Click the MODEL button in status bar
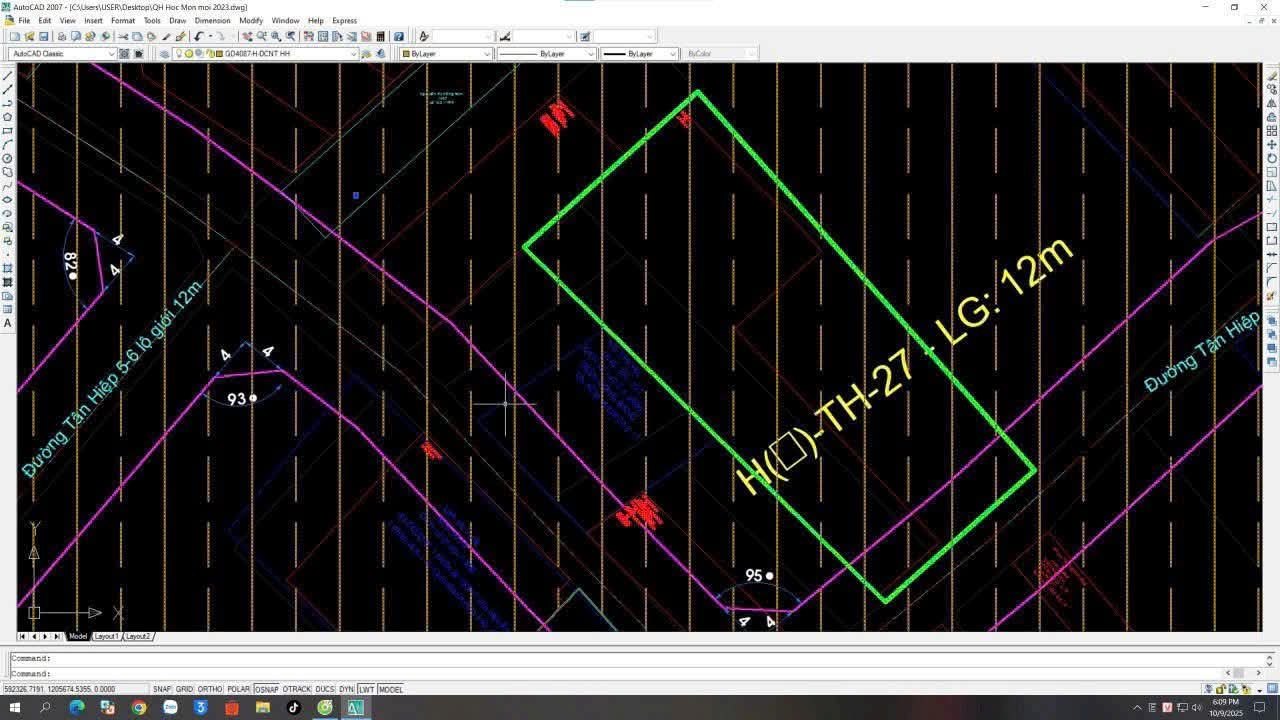This screenshot has height=720, width=1280. click(x=390, y=689)
